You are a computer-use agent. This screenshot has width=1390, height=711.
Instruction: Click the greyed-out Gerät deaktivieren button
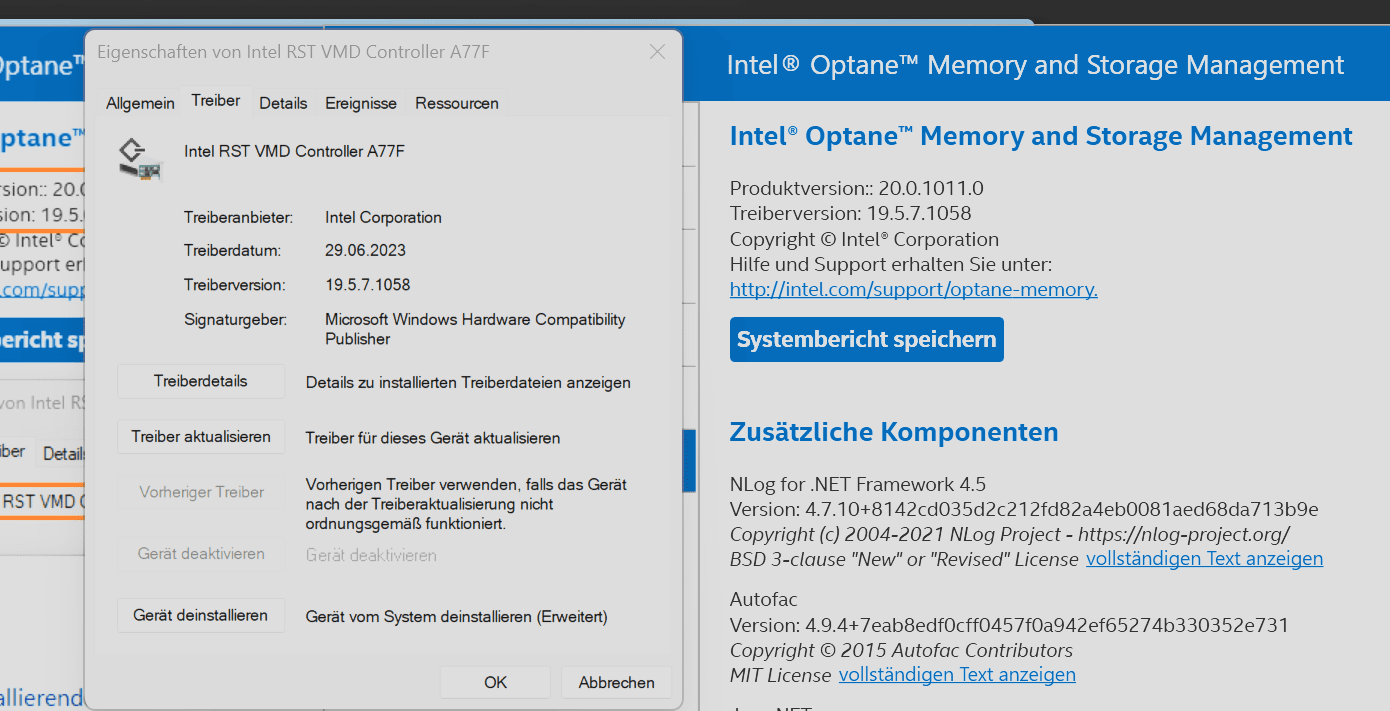(201, 554)
